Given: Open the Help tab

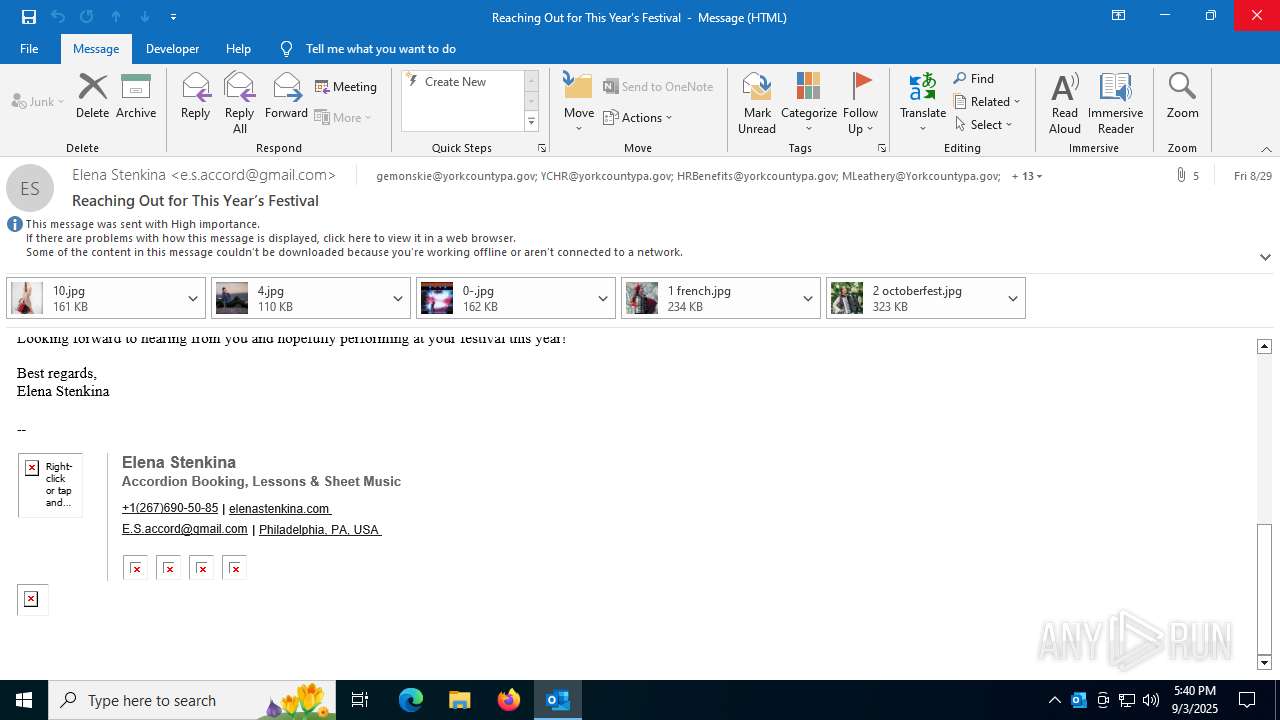Looking at the screenshot, I should pyautogui.click(x=238, y=49).
